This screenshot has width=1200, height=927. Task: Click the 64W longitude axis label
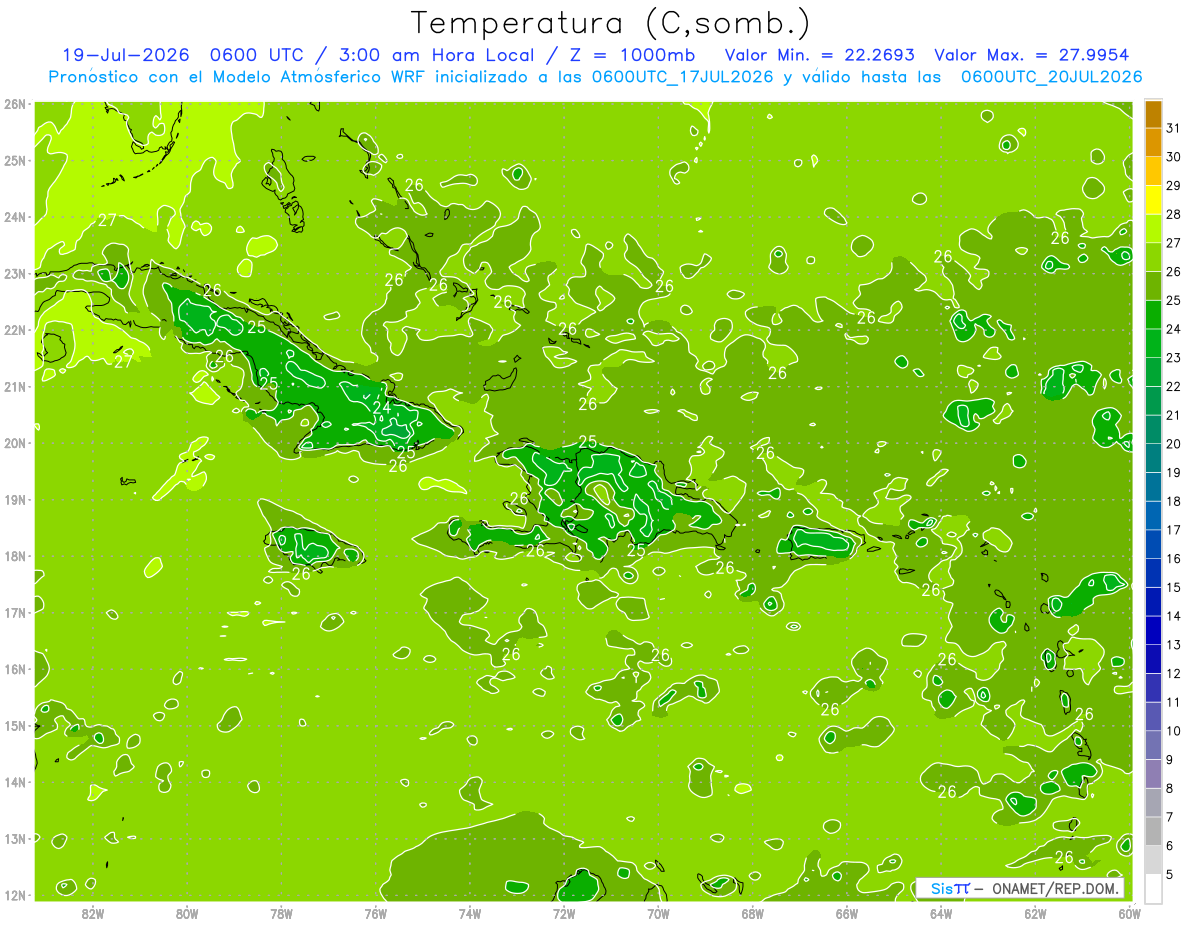(940, 913)
